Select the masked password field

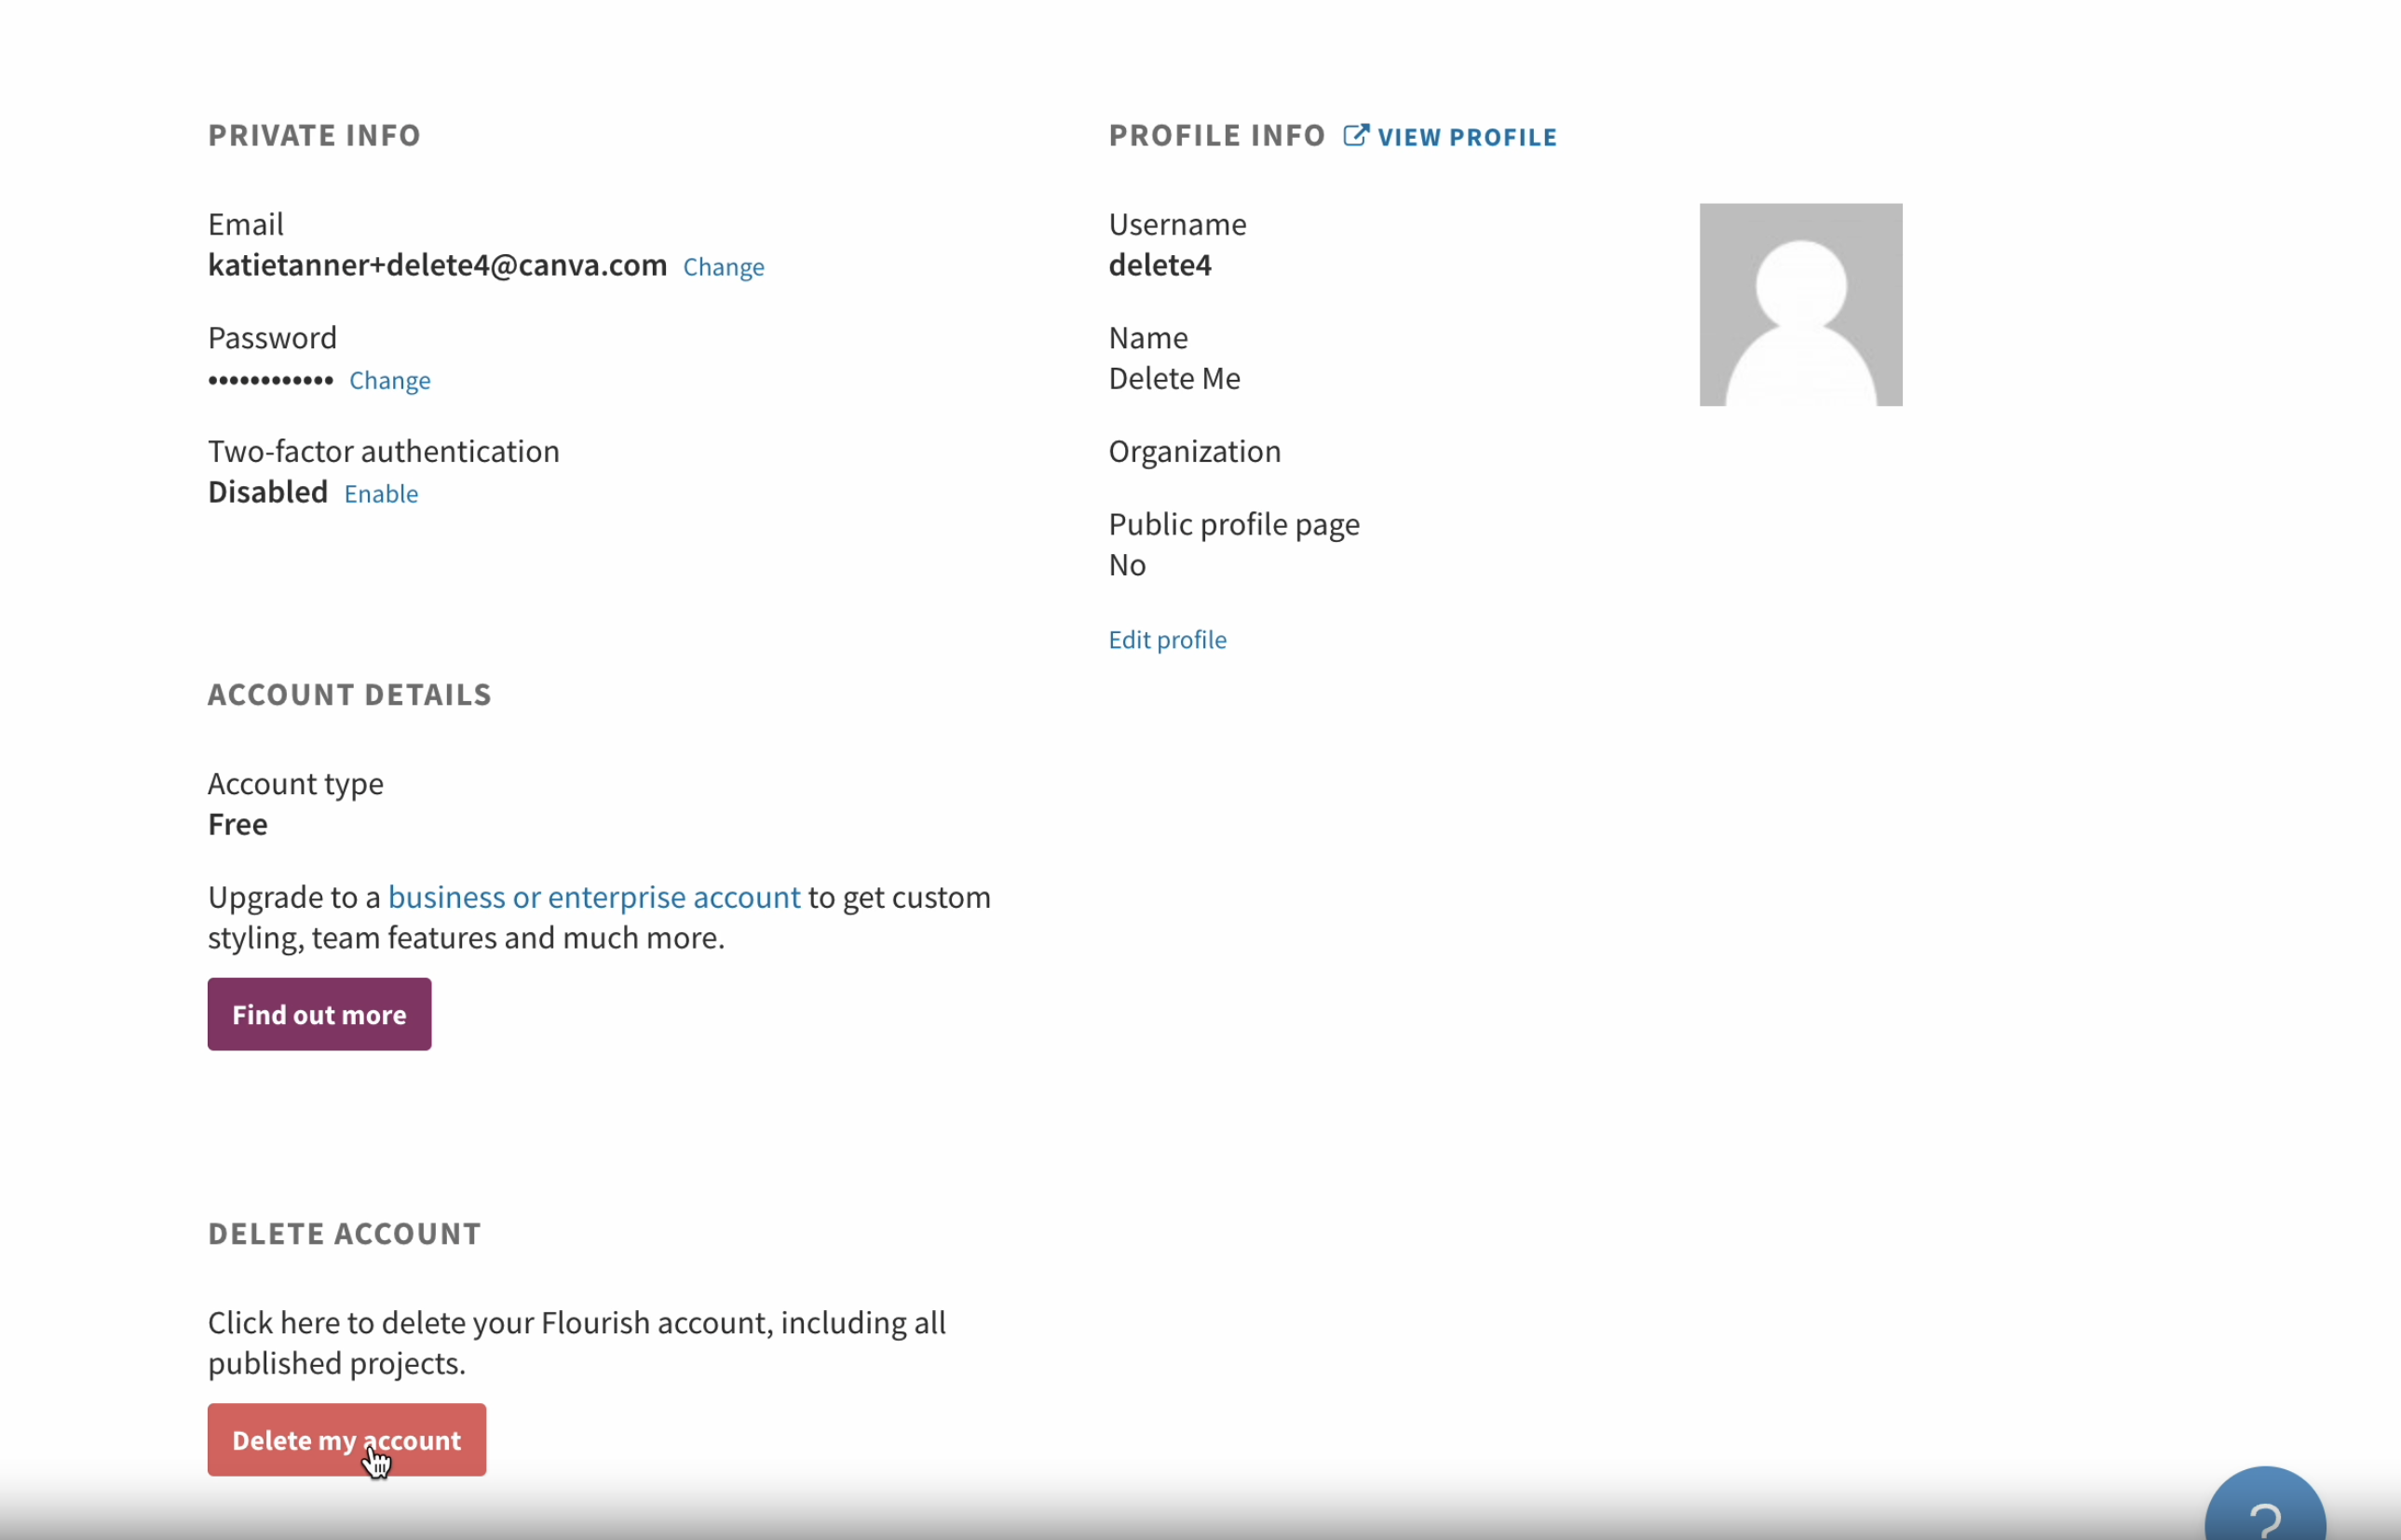(x=269, y=380)
